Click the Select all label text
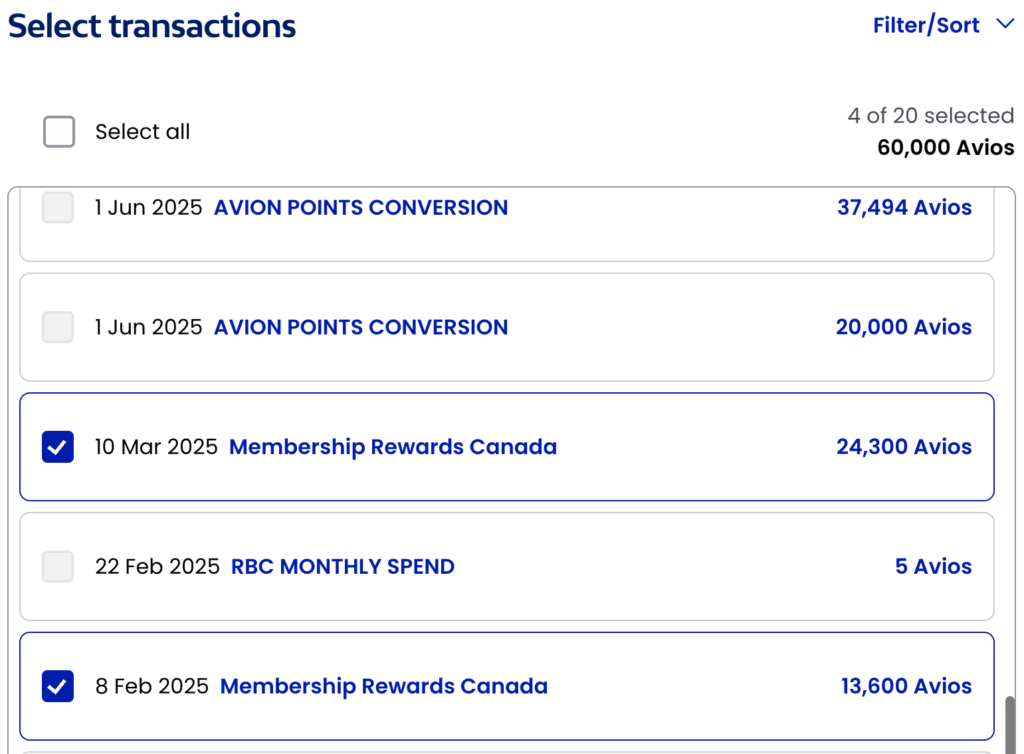 143,132
